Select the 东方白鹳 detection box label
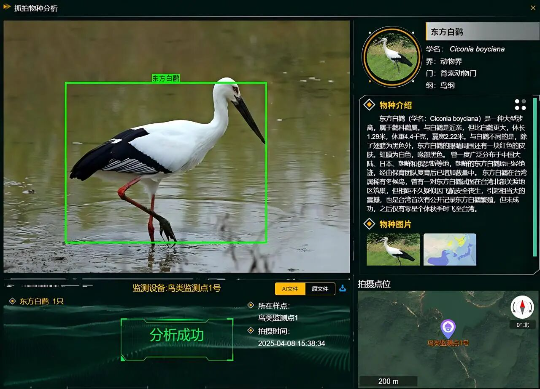The image size is (540, 389). [166, 78]
